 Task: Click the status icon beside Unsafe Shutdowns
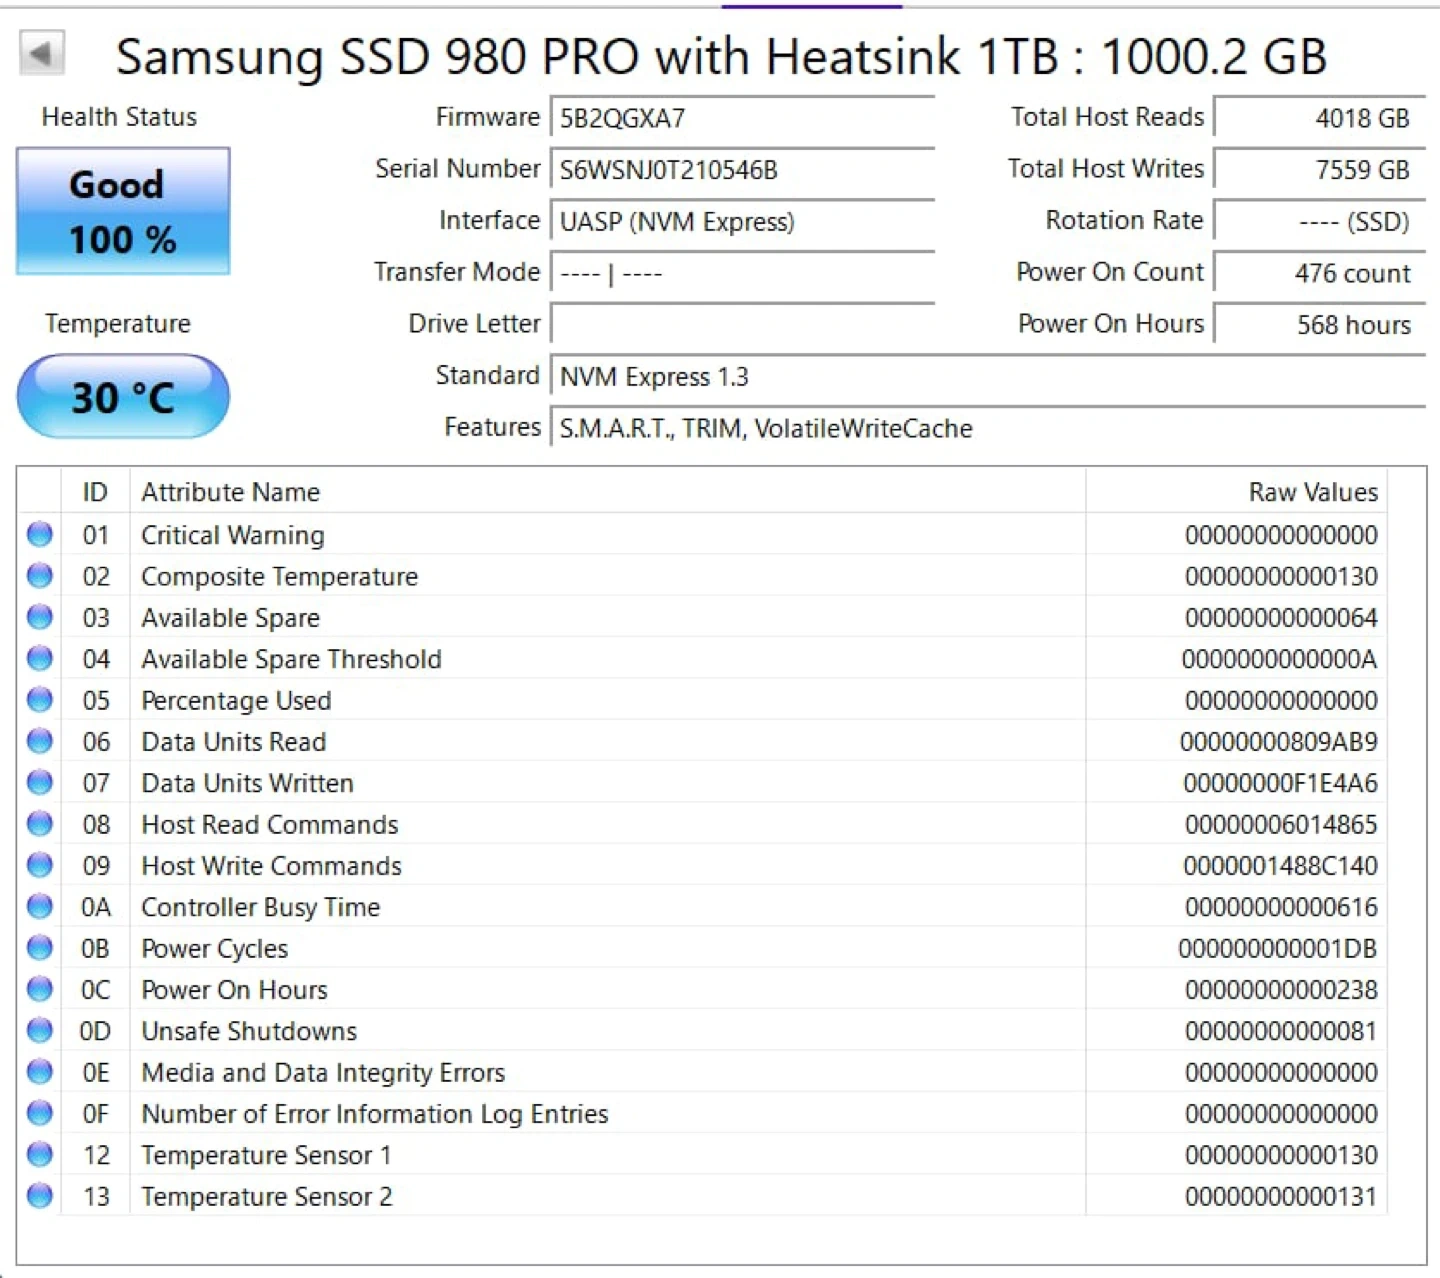click(40, 1031)
